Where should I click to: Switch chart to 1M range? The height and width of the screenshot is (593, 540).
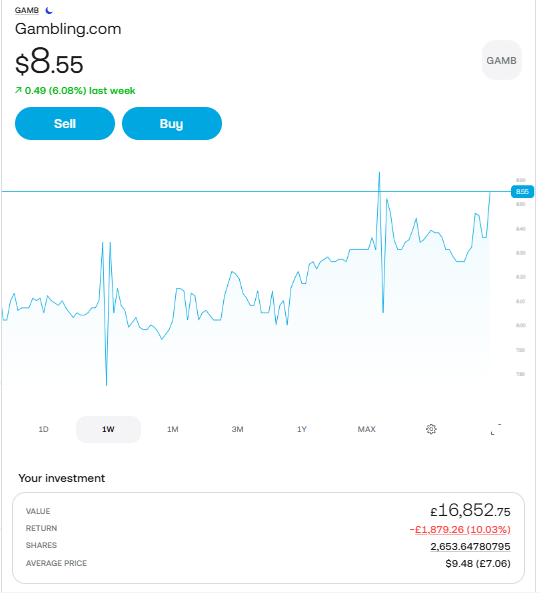tap(173, 429)
